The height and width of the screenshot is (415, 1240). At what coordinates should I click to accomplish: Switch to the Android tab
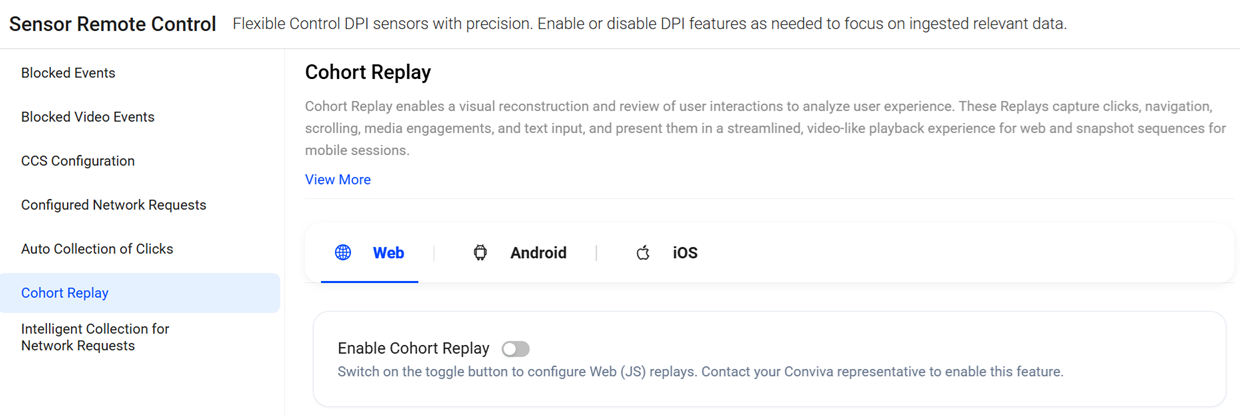coord(538,253)
